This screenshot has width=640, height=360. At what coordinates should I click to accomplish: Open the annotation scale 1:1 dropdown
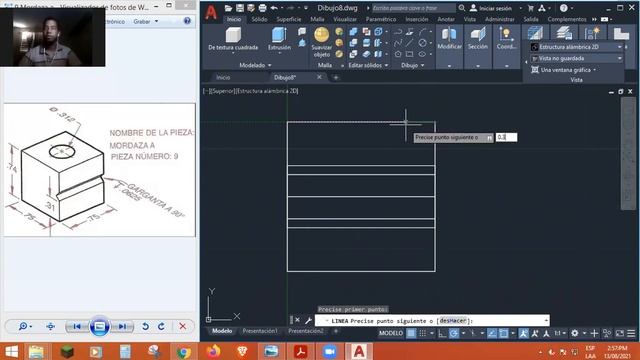click(560, 333)
